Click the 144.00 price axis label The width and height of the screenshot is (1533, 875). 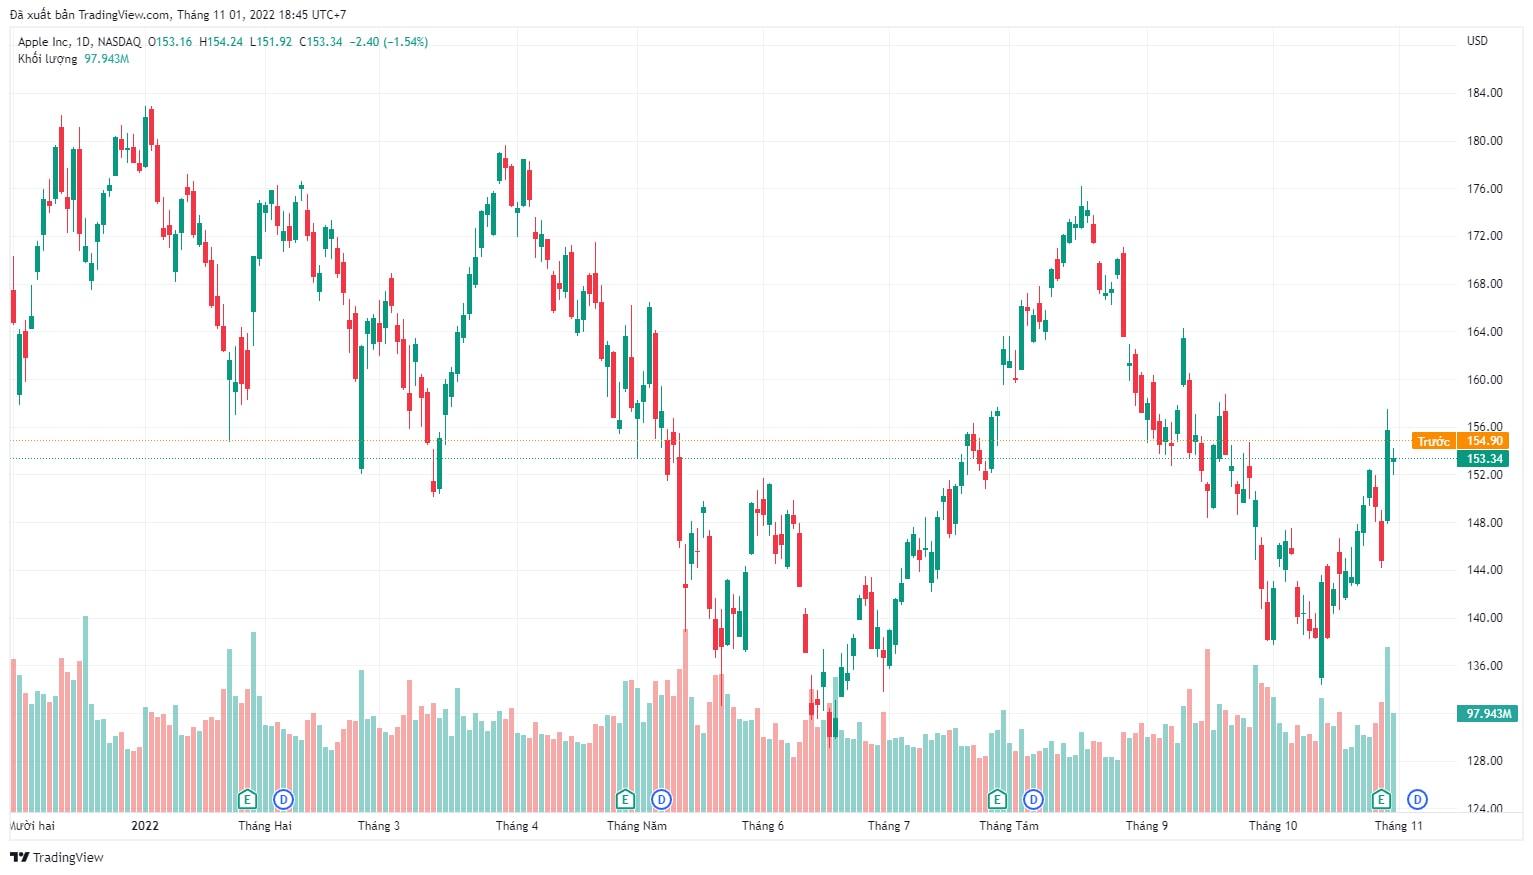click(1484, 570)
